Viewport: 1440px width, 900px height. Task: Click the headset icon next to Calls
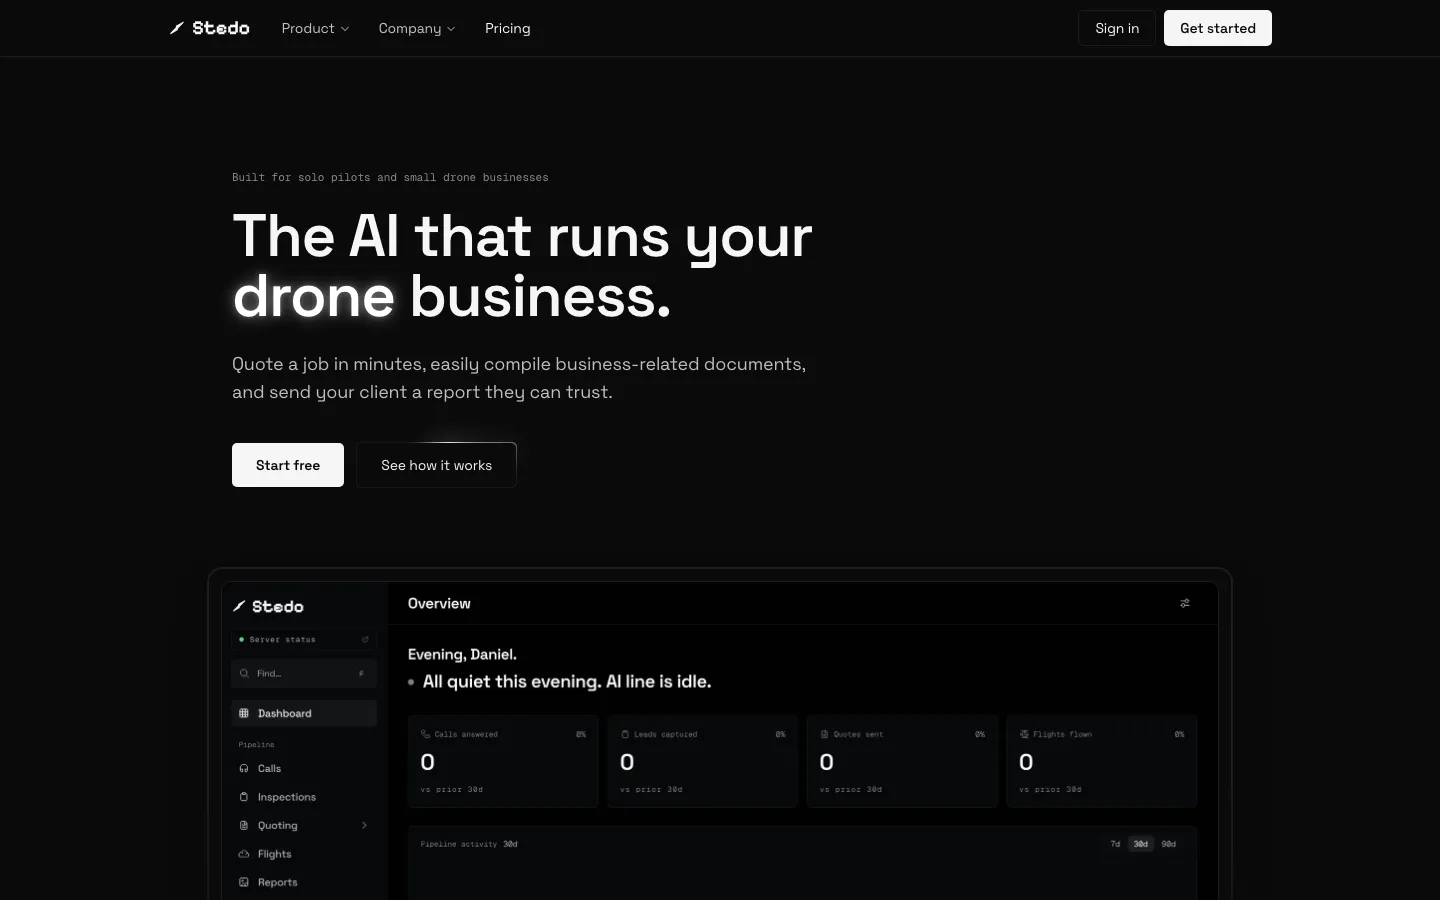pyautogui.click(x=244, y=768)
